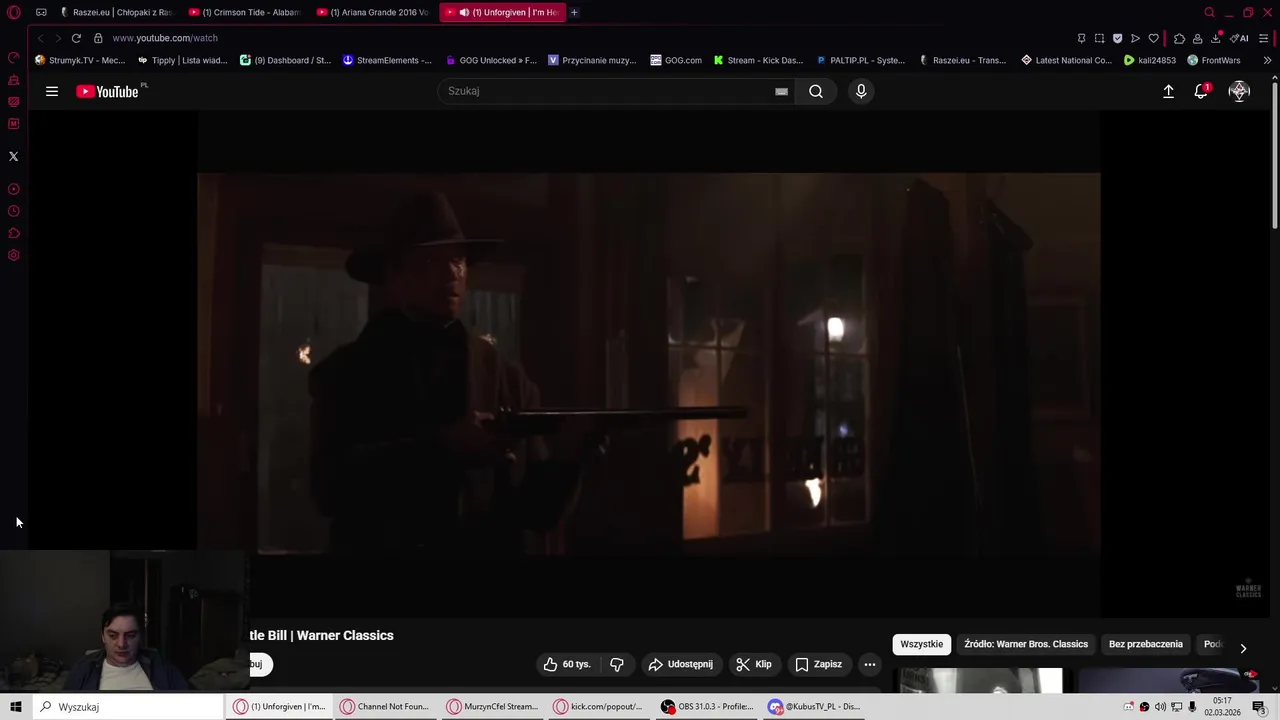Switch to the Ariana Grande 2016 tab
The width and height of the screenshot is (1280, 720).
coord(373,12)
